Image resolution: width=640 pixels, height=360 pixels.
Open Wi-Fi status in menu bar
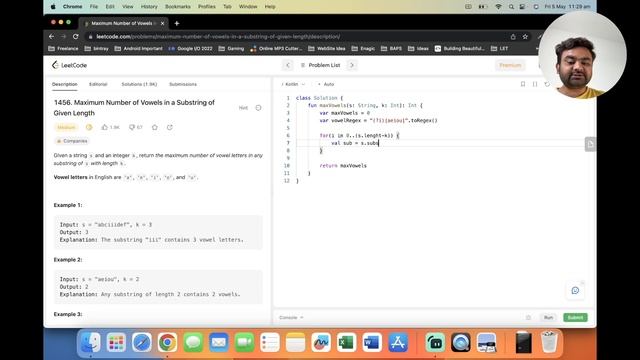pos(498,7)
